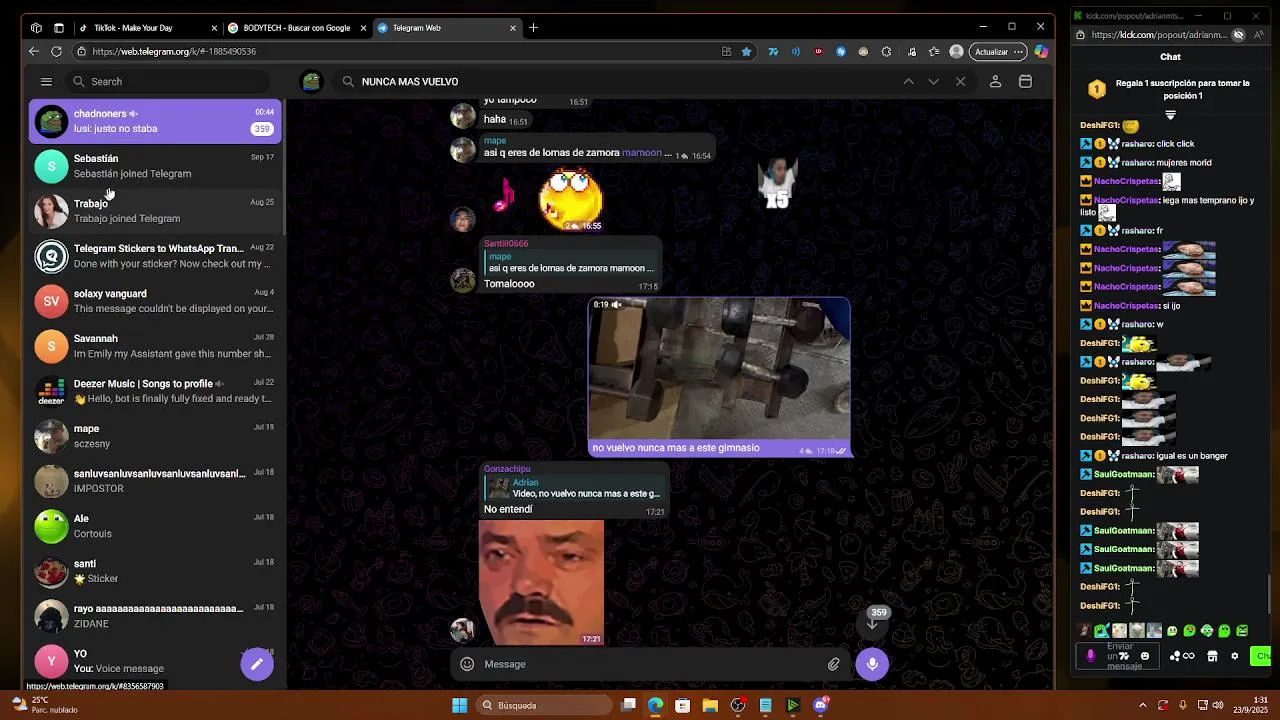Image resolution: width=1280 pixels, height=720 pixels.
Task: Go to next search result arrow
Action: coord(933,82)
